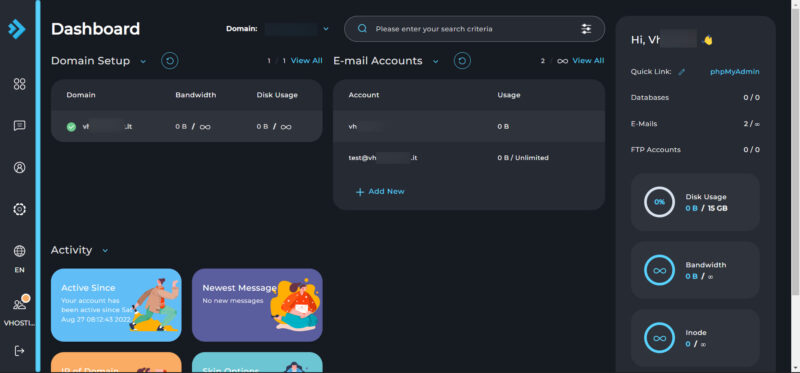Open search filter options sliders icon

tap(586, 29)
